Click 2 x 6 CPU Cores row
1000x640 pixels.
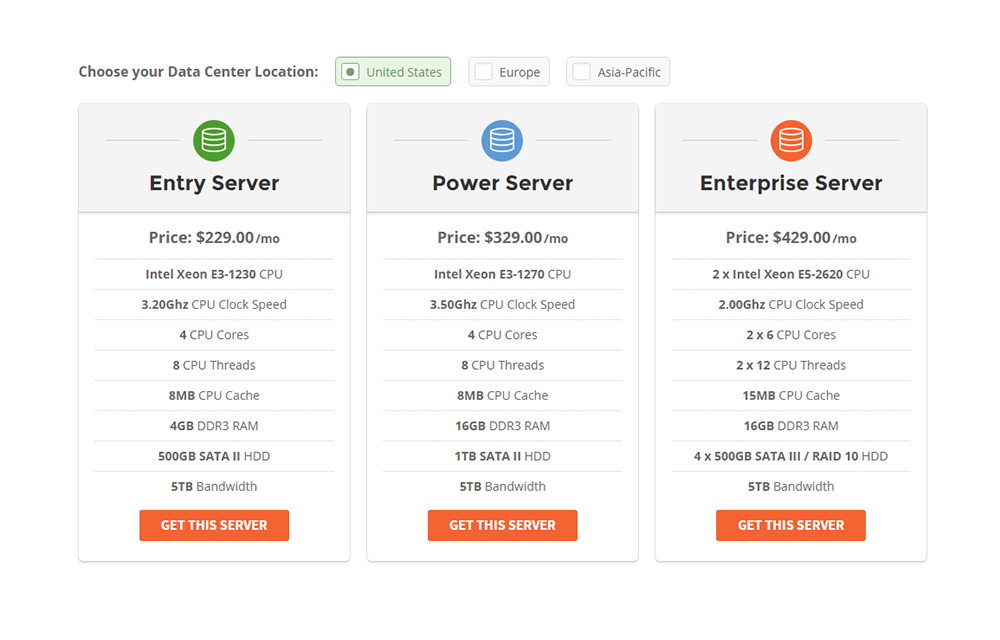pyautogui.click(x=791, y=335)
